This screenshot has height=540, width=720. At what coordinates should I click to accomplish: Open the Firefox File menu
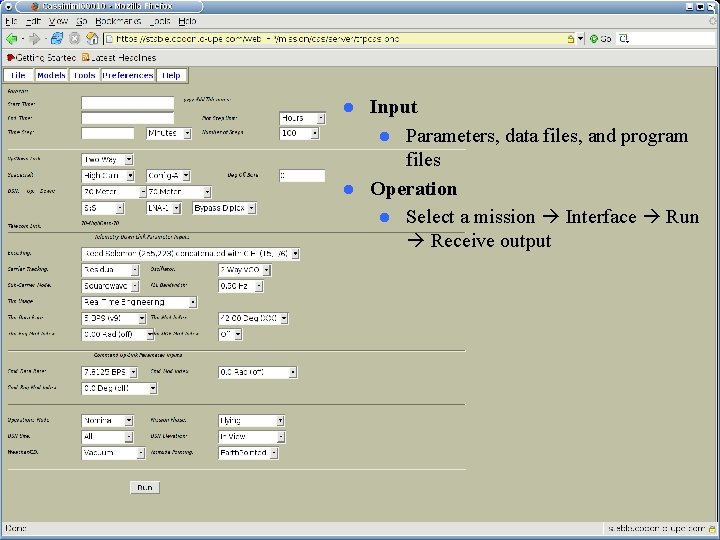point(11,21)
